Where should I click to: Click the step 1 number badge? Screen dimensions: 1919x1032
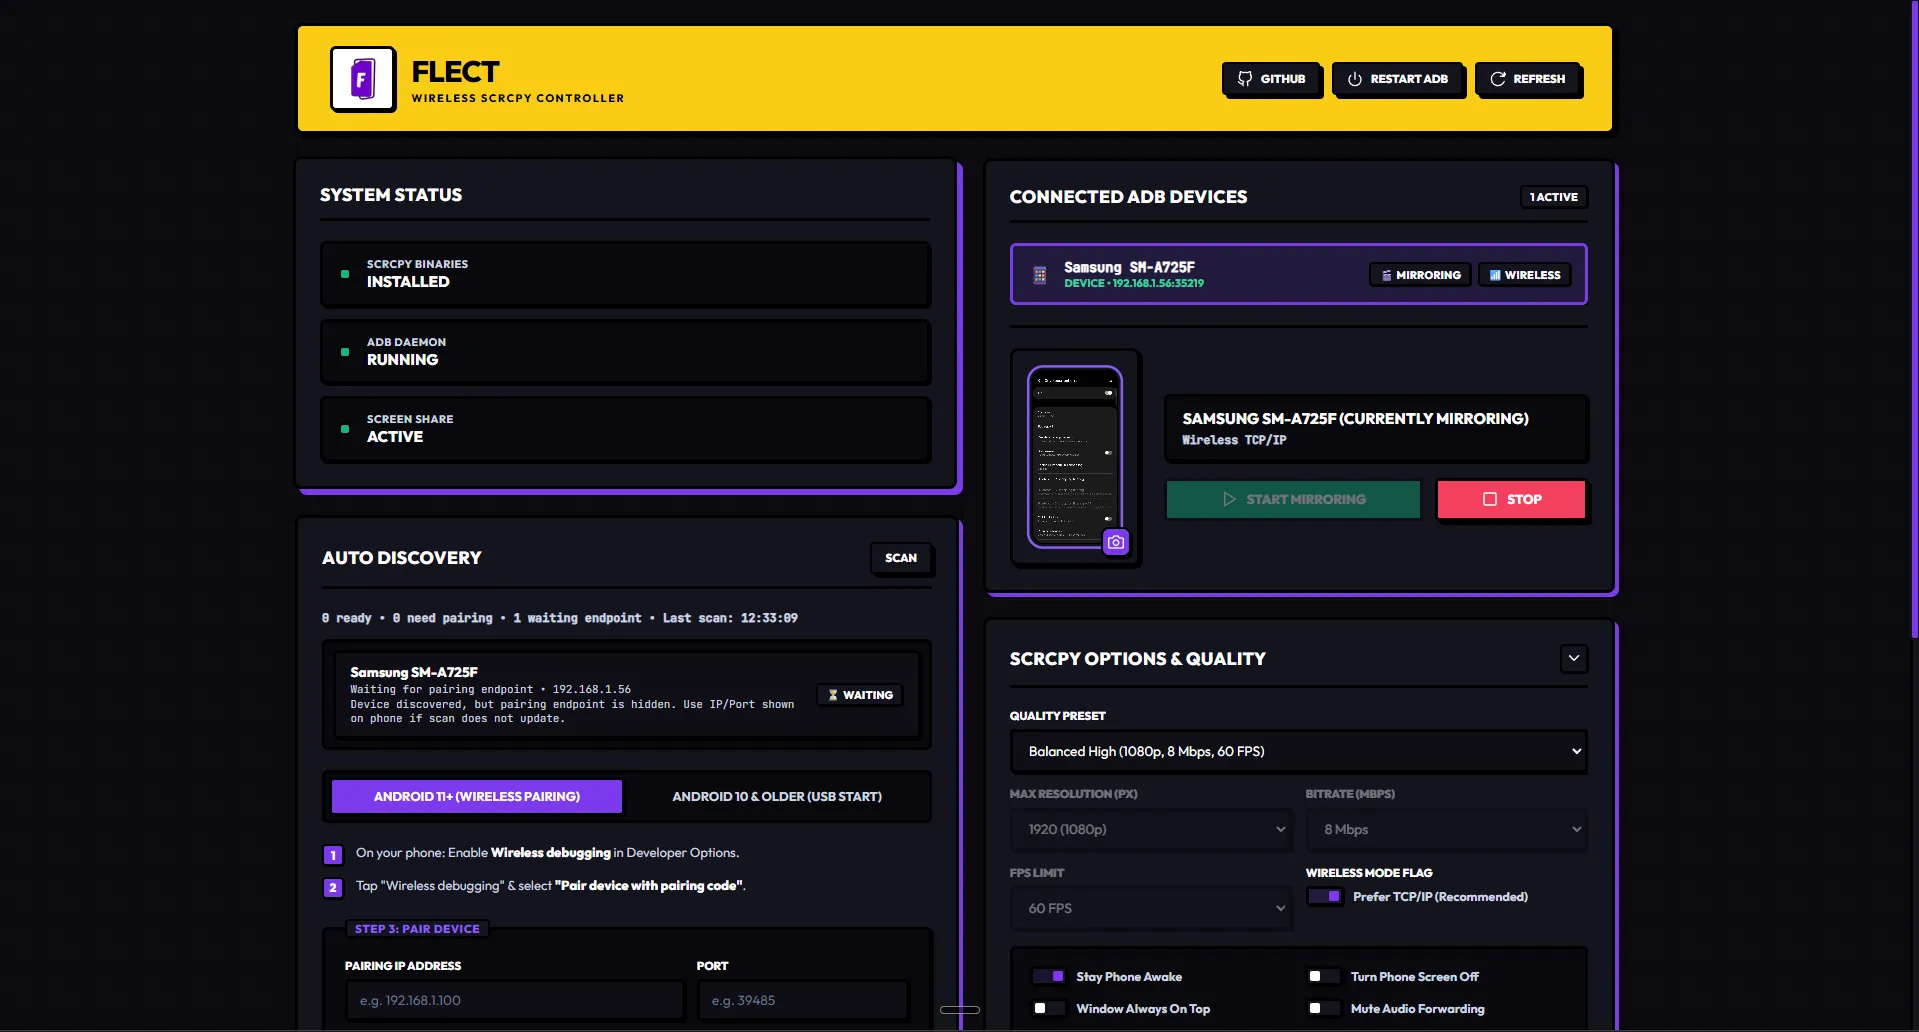[333, 855]
